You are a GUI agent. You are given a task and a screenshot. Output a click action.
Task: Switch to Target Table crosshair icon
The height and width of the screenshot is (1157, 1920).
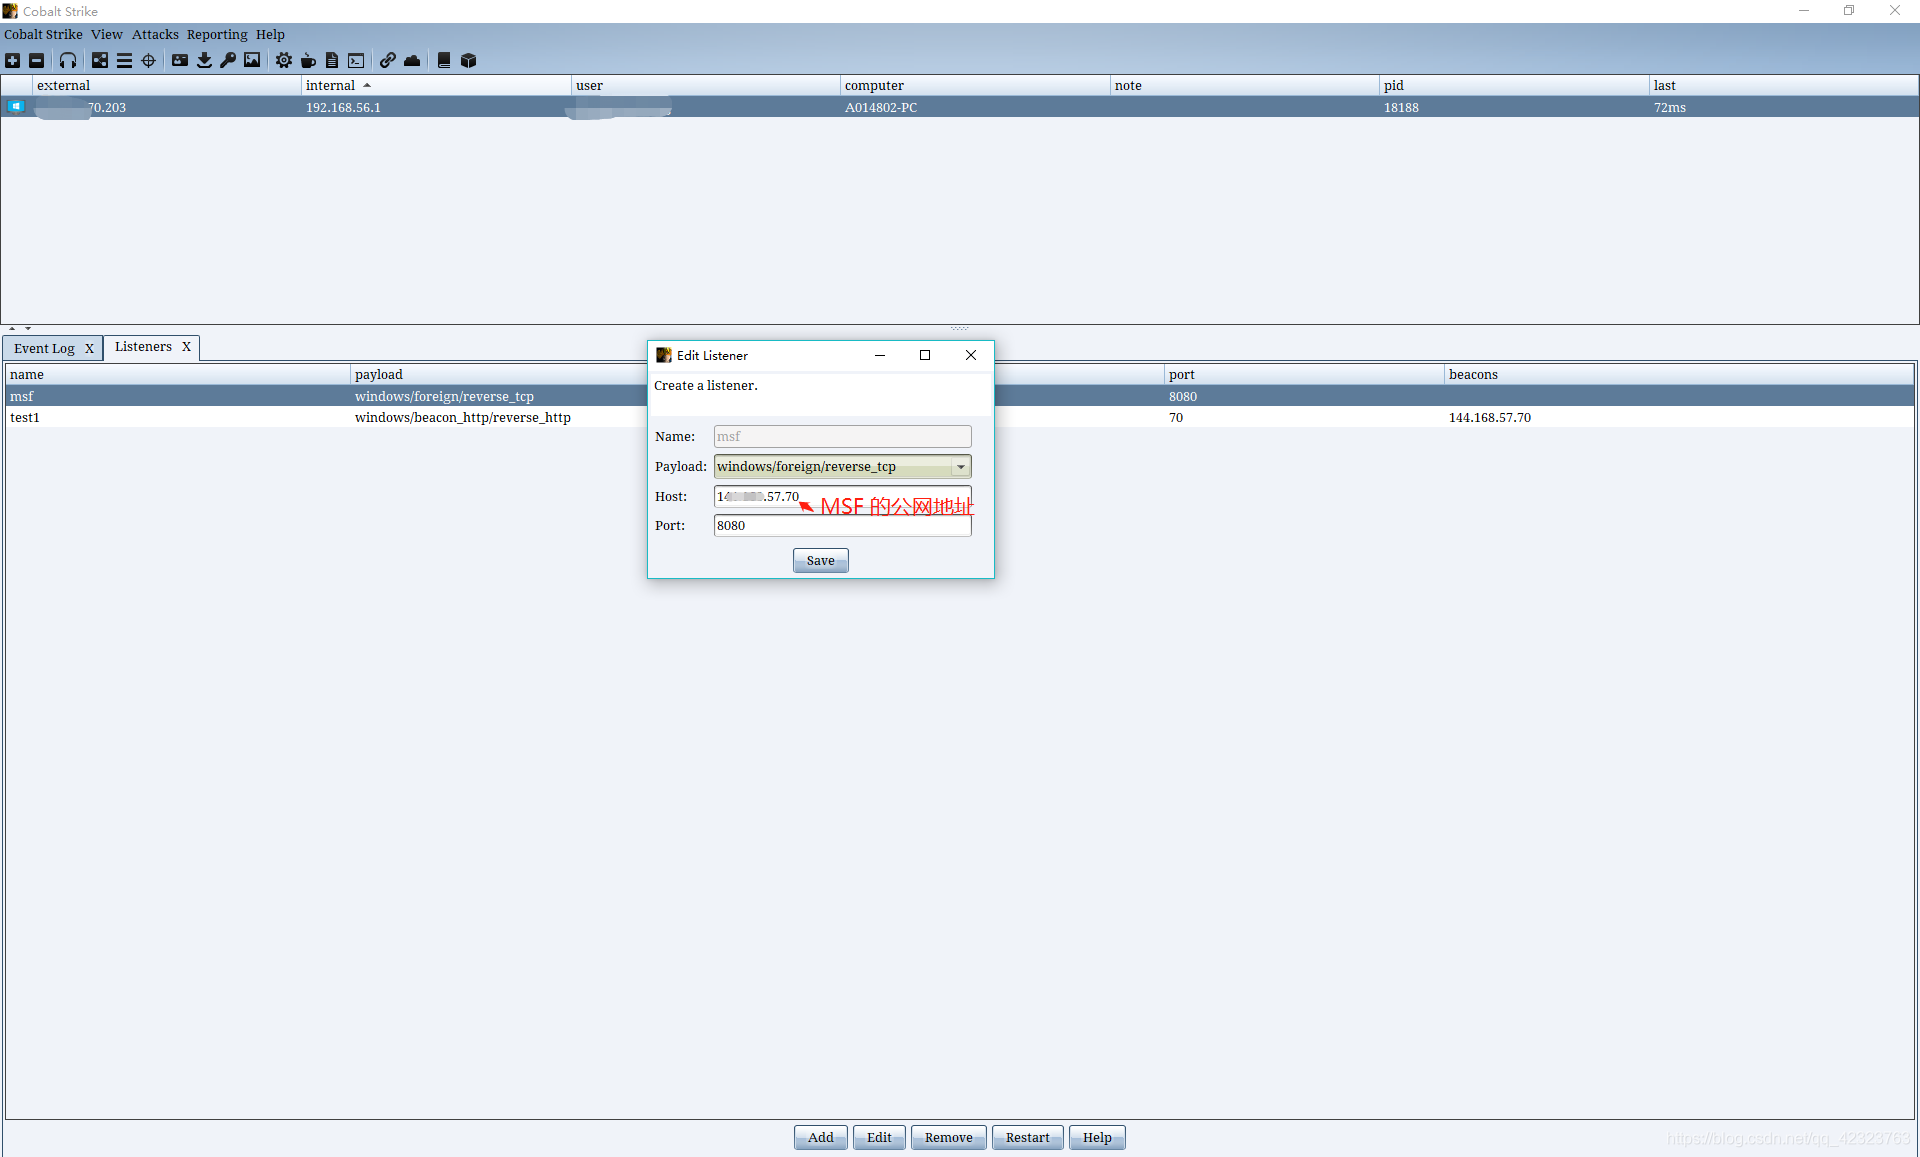149,61
